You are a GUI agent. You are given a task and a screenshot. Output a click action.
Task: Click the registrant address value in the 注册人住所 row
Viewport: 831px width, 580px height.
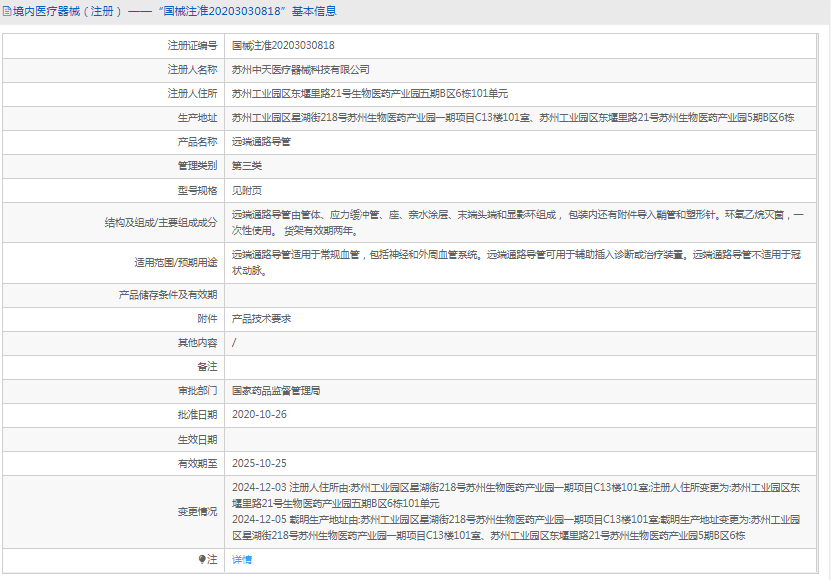[x=370, y=94]
